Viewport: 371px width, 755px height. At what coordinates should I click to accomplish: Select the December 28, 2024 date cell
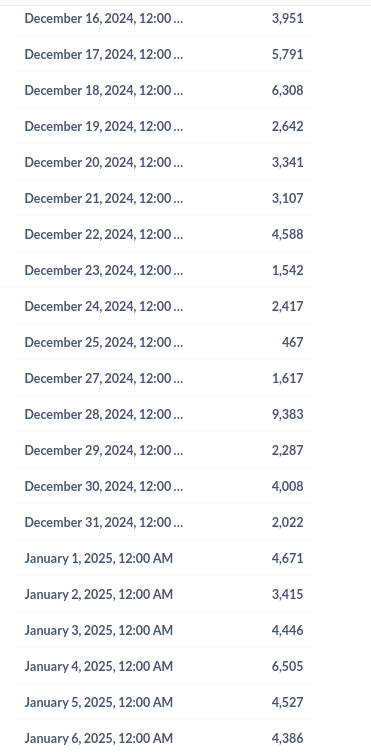tap(103, 414)
